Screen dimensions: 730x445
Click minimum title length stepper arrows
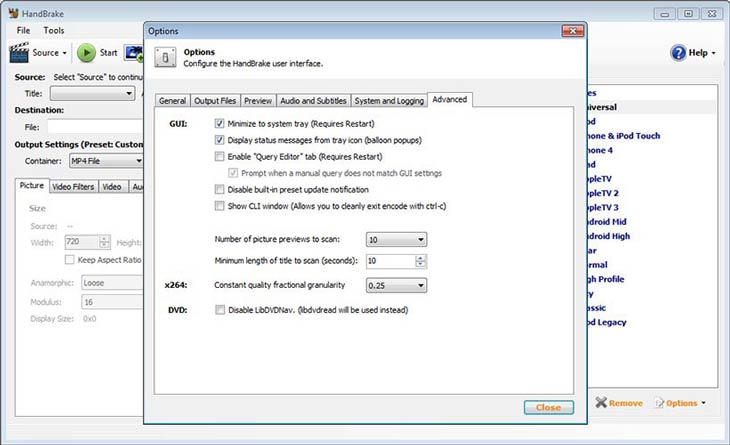(x=420, y=261)
